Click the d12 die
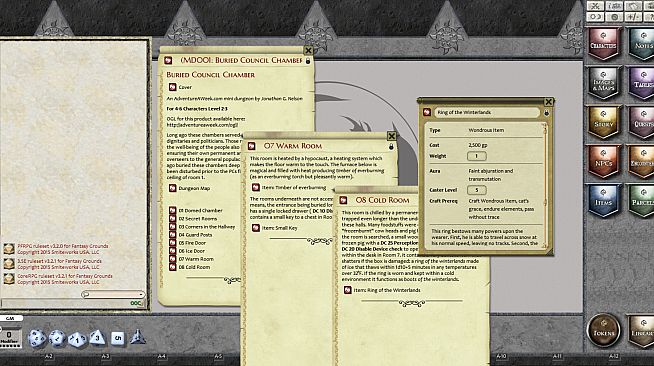Image resolution: width=654 pixels, height=366 pixels. [x=57, y=338]
